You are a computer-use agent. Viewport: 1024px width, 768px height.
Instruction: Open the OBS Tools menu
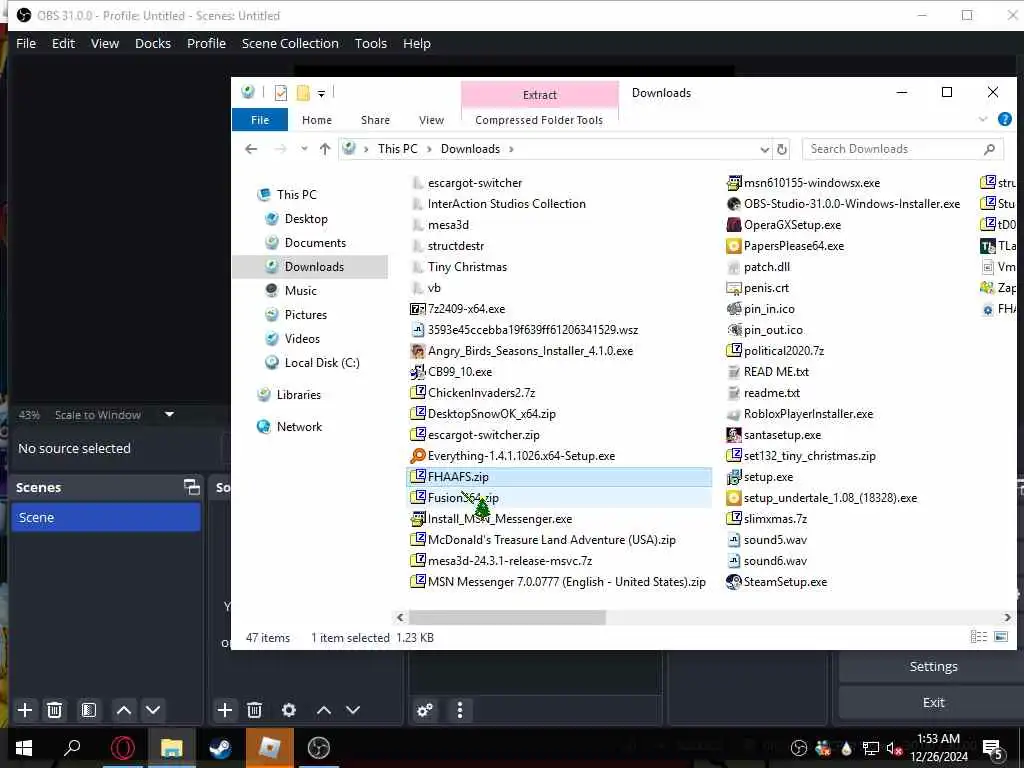371,43
